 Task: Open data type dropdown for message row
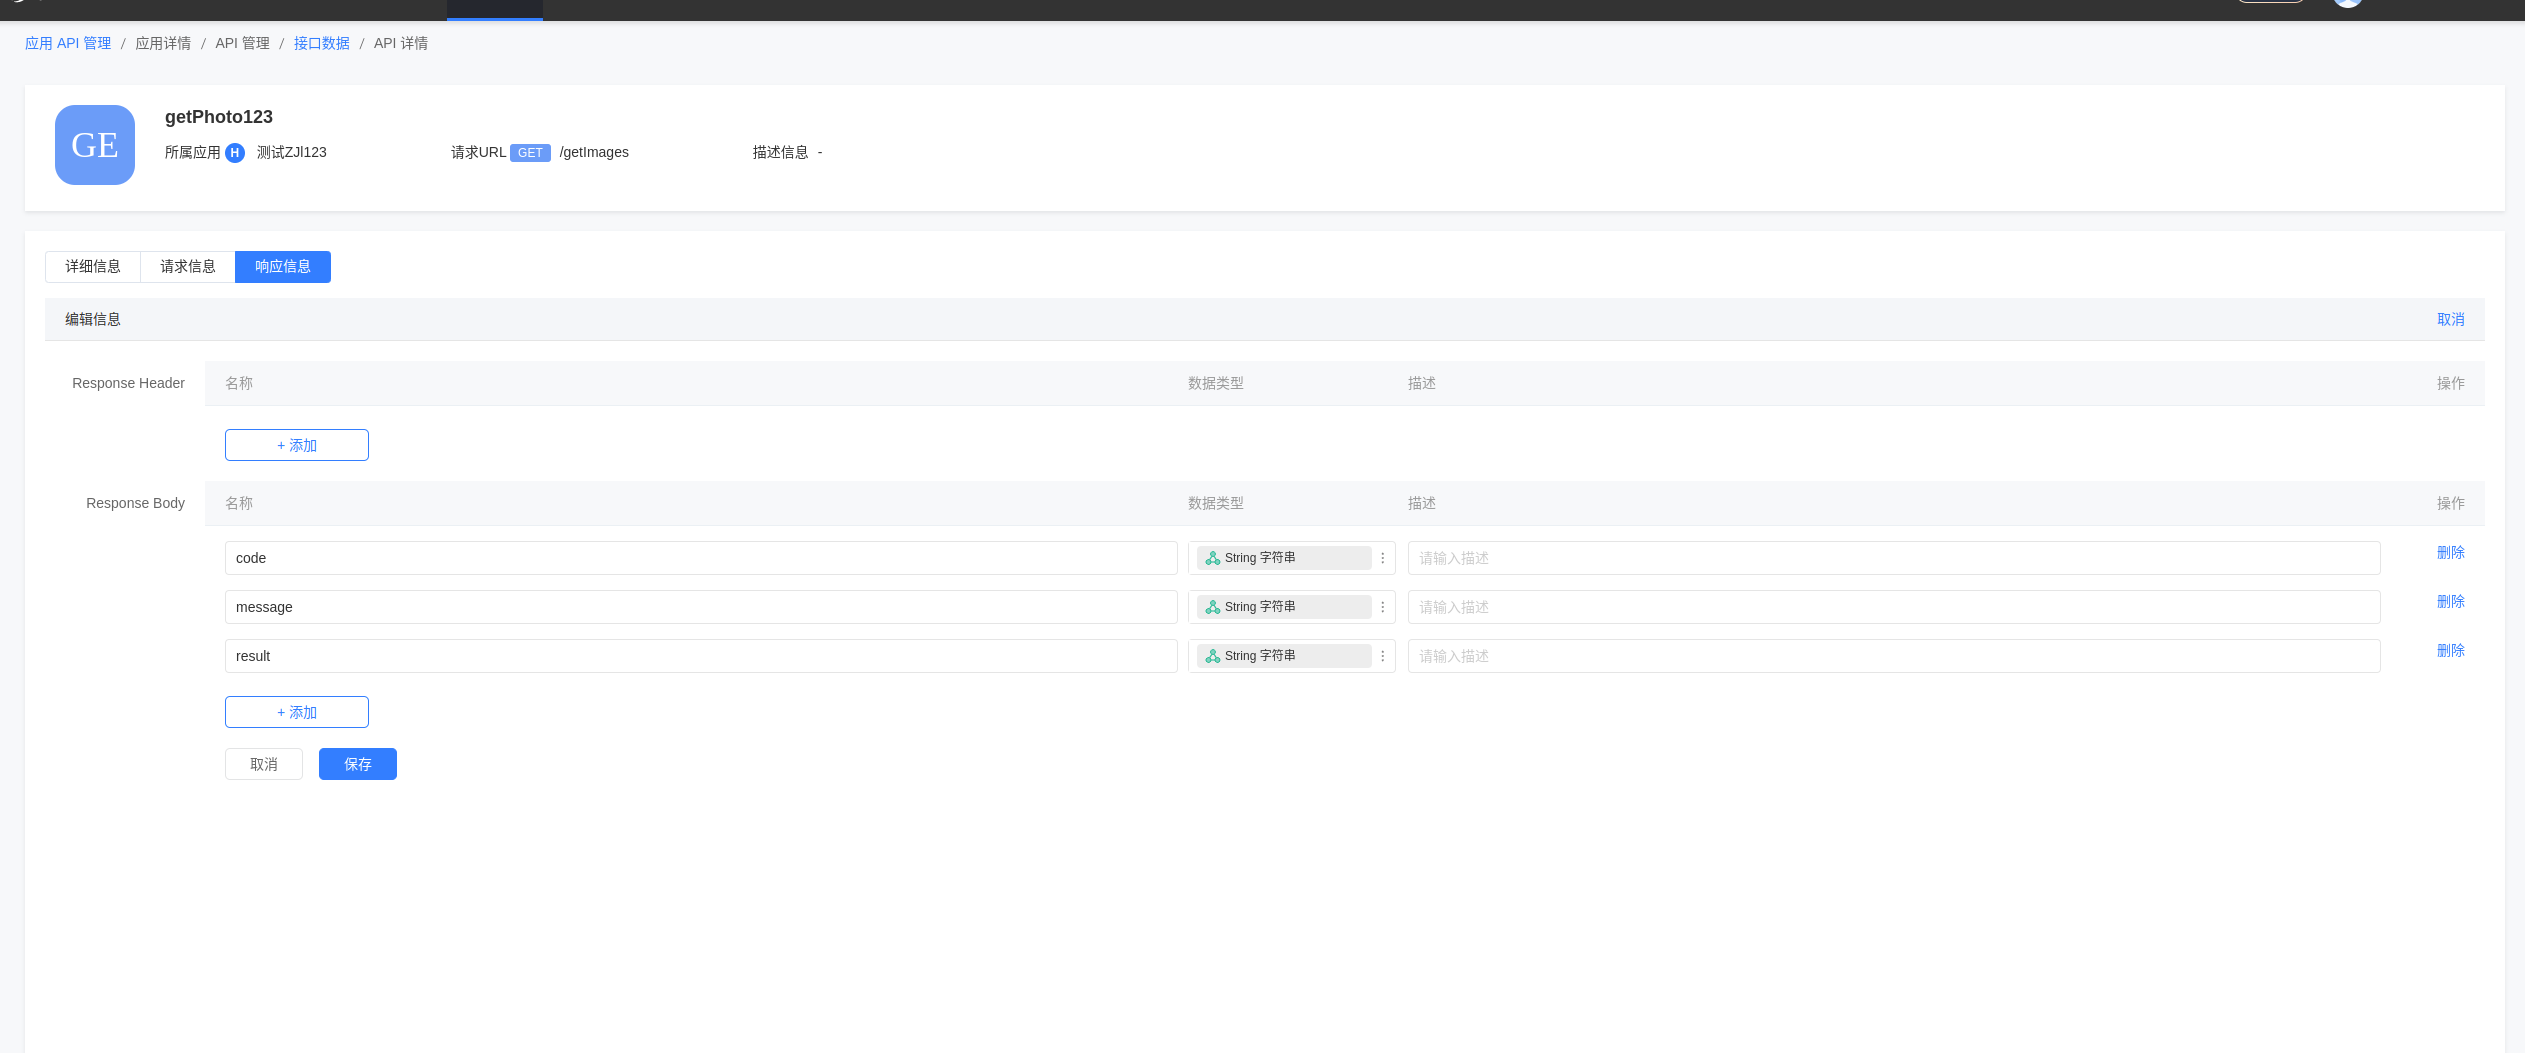point(1291,607)
